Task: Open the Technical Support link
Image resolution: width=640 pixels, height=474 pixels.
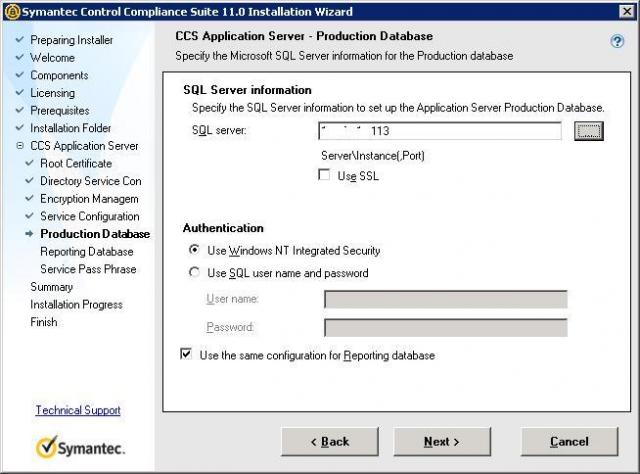Action: pyautogui.click(x=78, y=410)
